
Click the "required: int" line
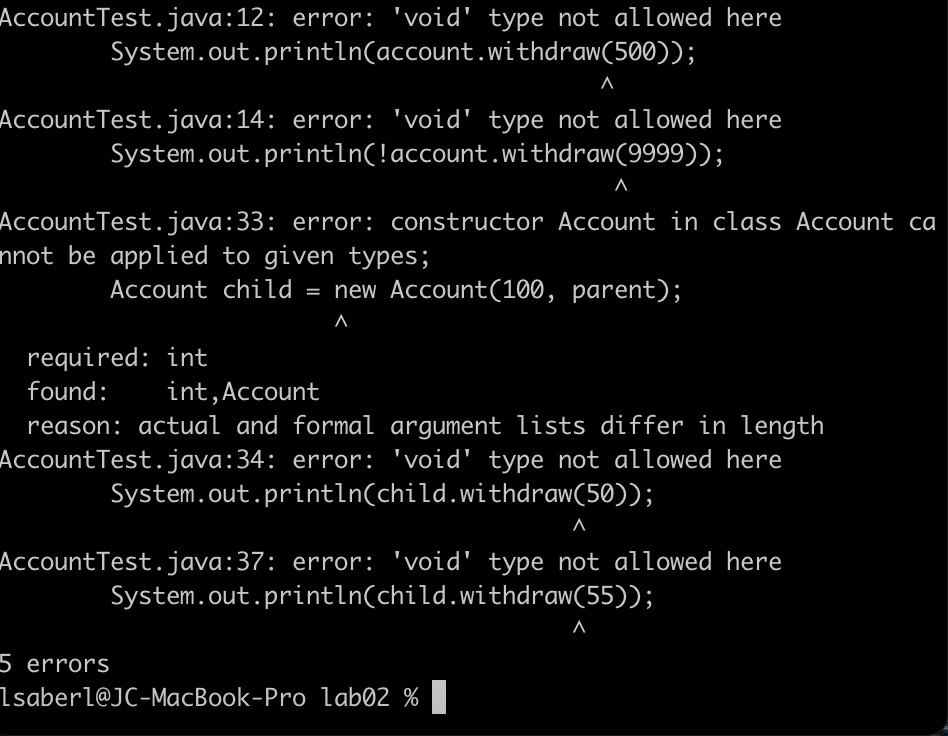point(117,358)
